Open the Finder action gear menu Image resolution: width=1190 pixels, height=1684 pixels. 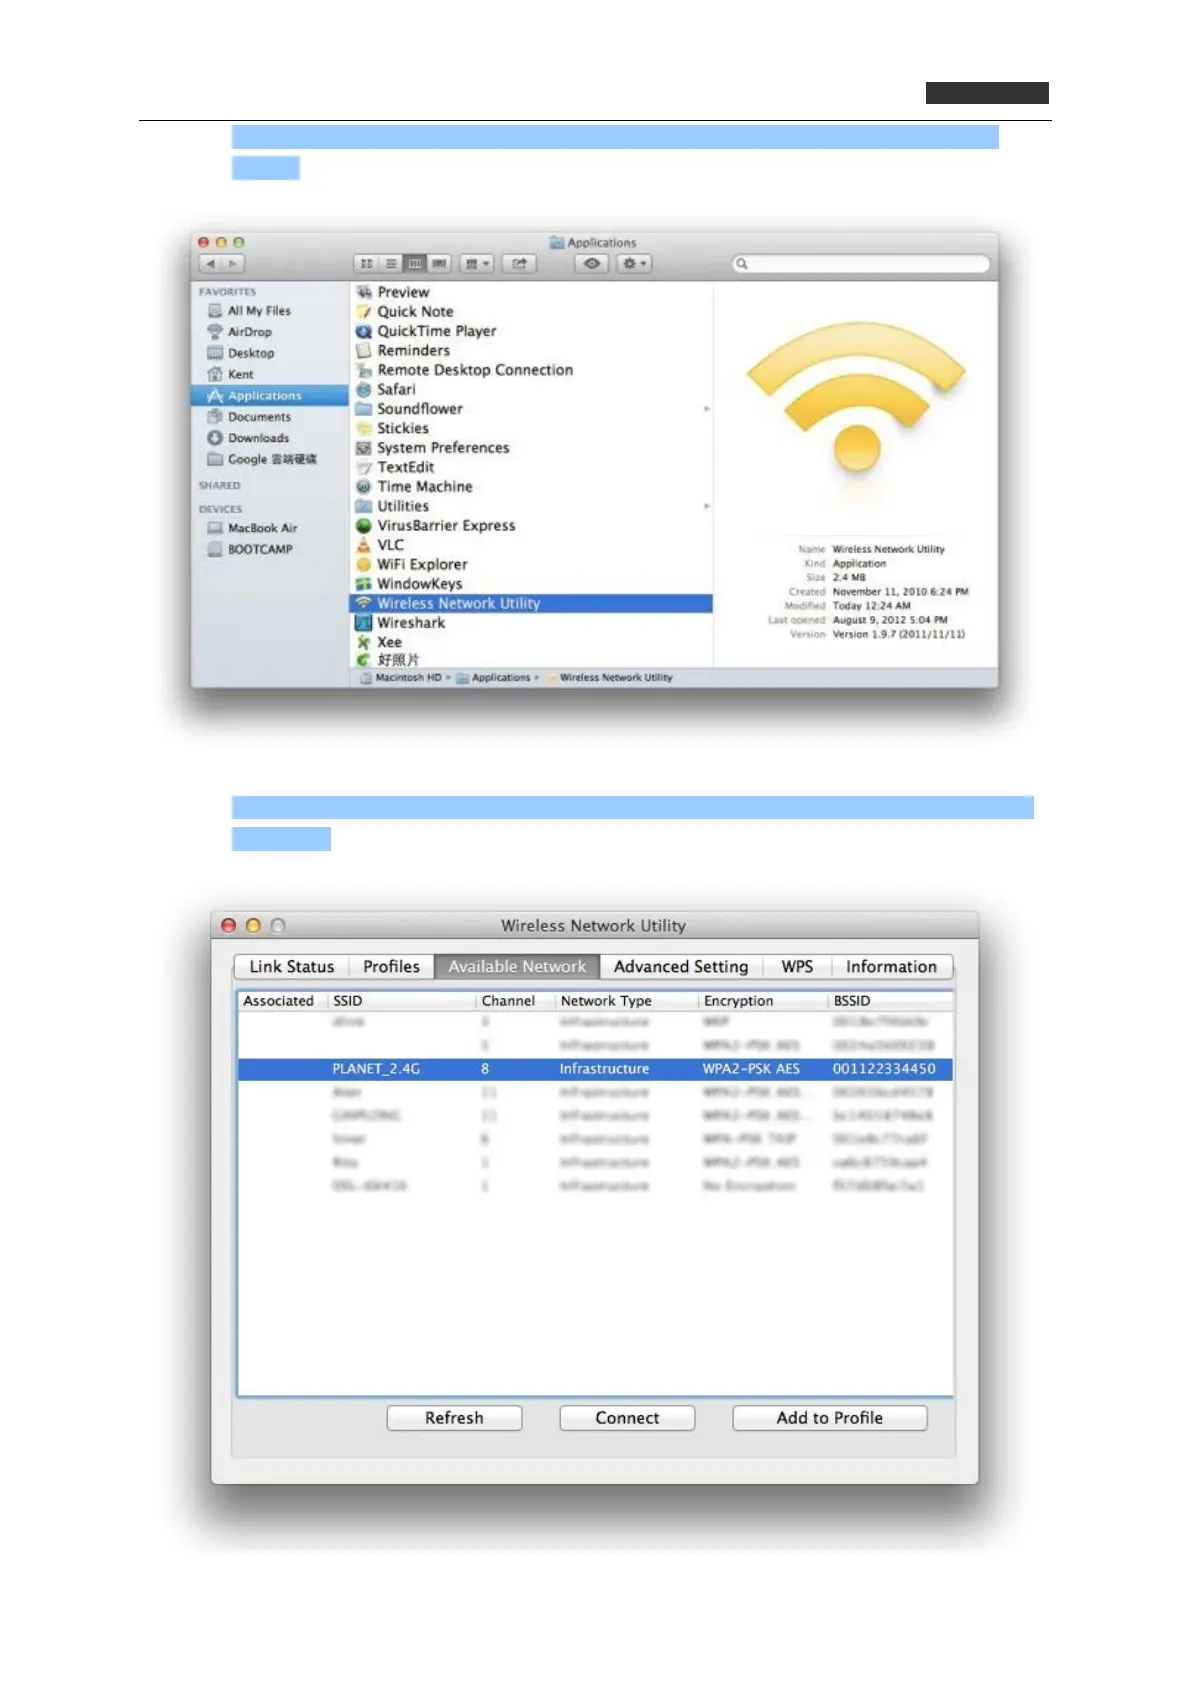(x=634, y=264)
